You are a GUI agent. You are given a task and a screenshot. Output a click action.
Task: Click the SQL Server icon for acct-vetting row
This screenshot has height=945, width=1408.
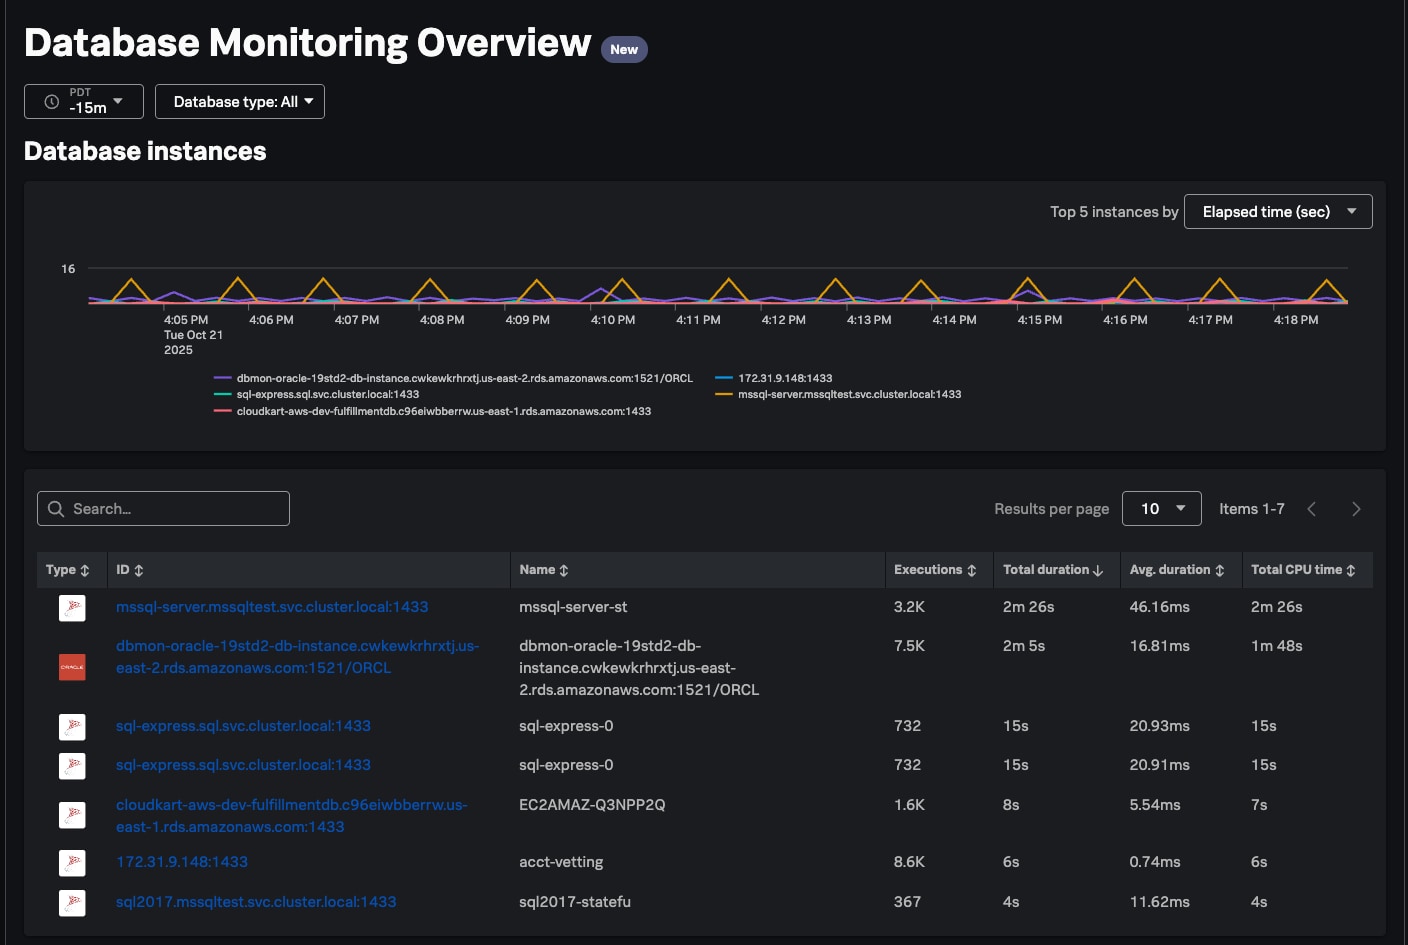(72, 863)
